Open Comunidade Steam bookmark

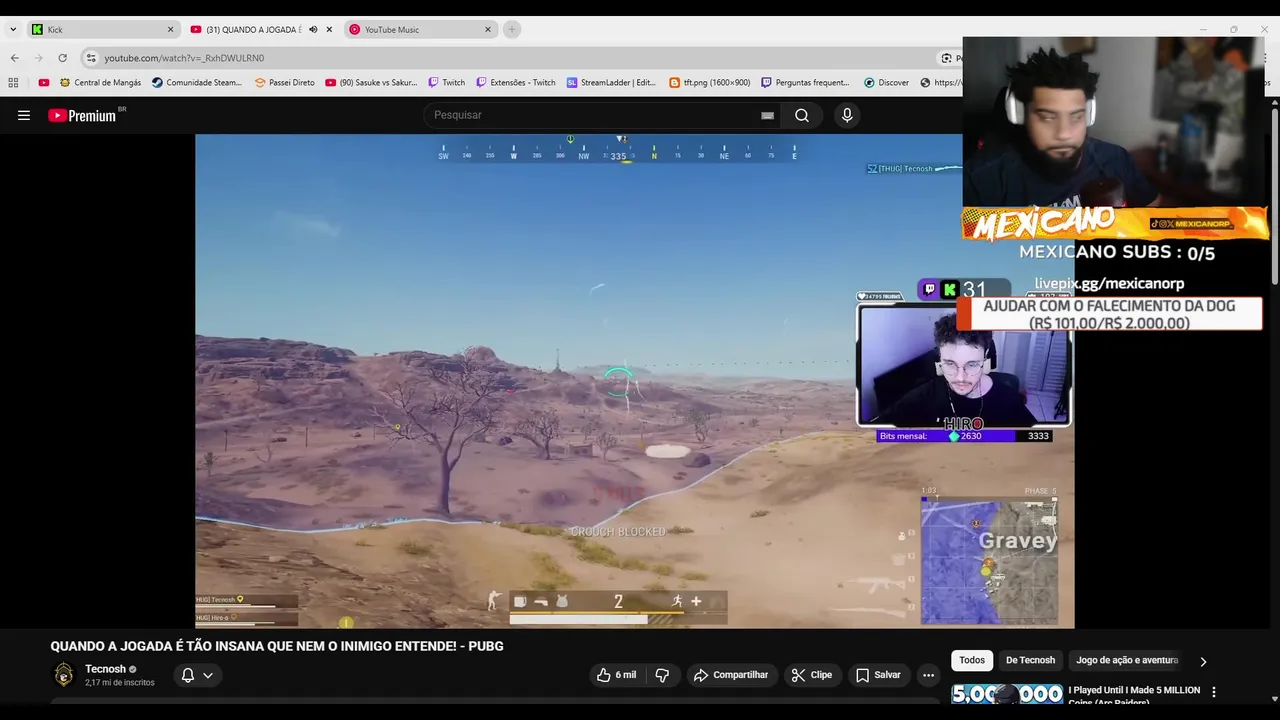tap(197, 83)
